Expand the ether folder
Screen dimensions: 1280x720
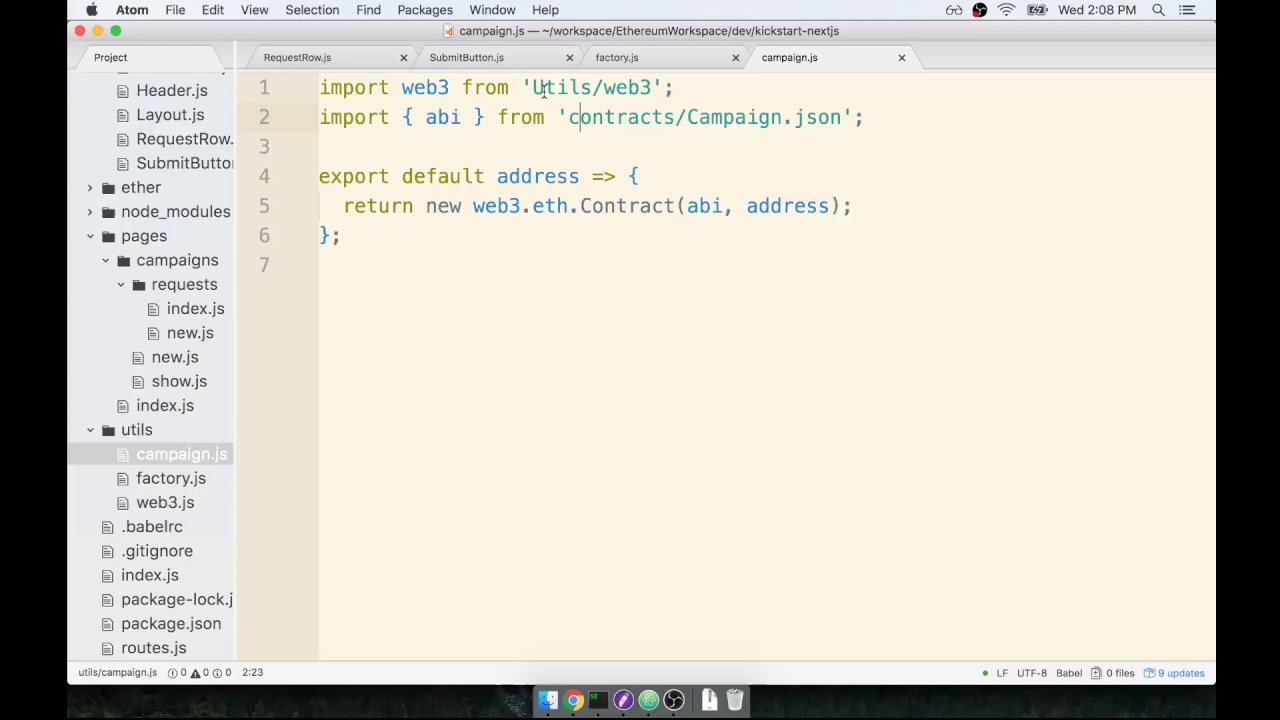(x=90, y=188)
